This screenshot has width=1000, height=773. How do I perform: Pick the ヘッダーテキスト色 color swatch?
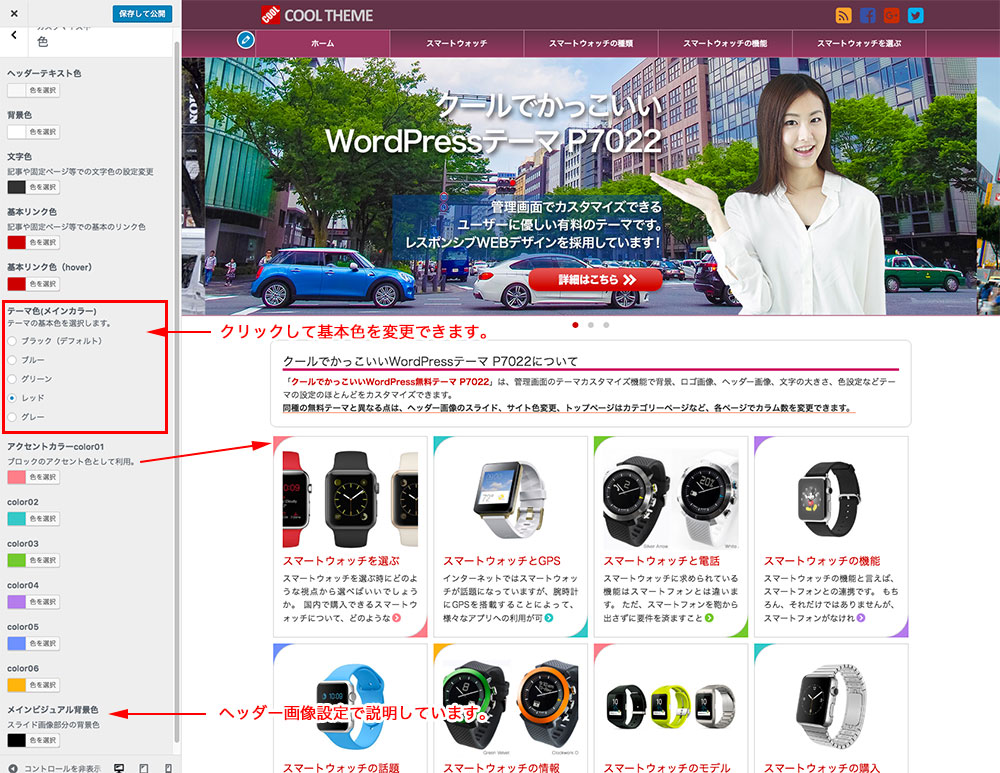[17, 91]
